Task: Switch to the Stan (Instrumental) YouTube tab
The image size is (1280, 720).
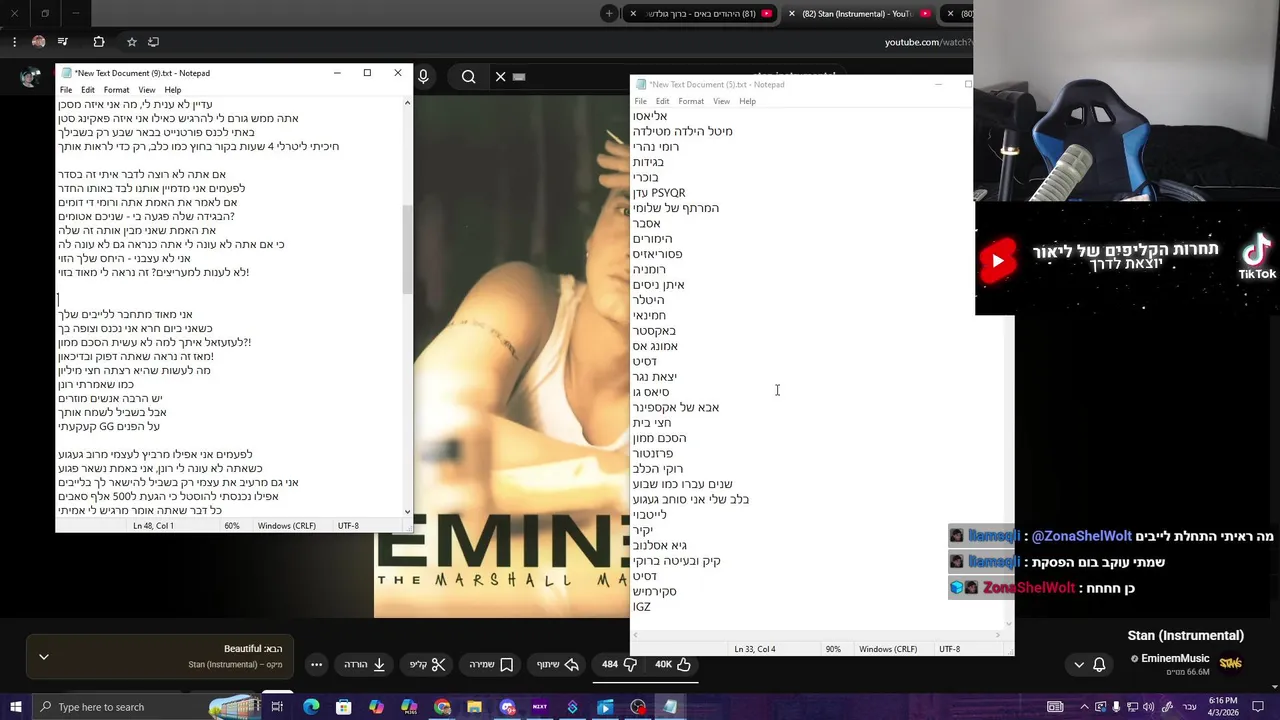Action: point(860,13)
